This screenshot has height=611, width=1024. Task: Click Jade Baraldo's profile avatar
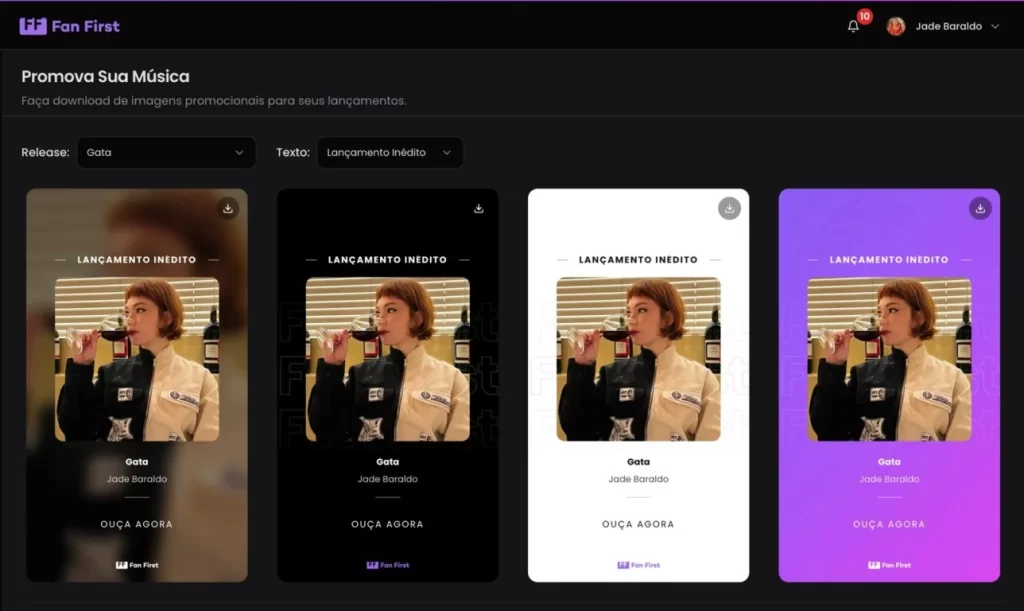[896, 26]
